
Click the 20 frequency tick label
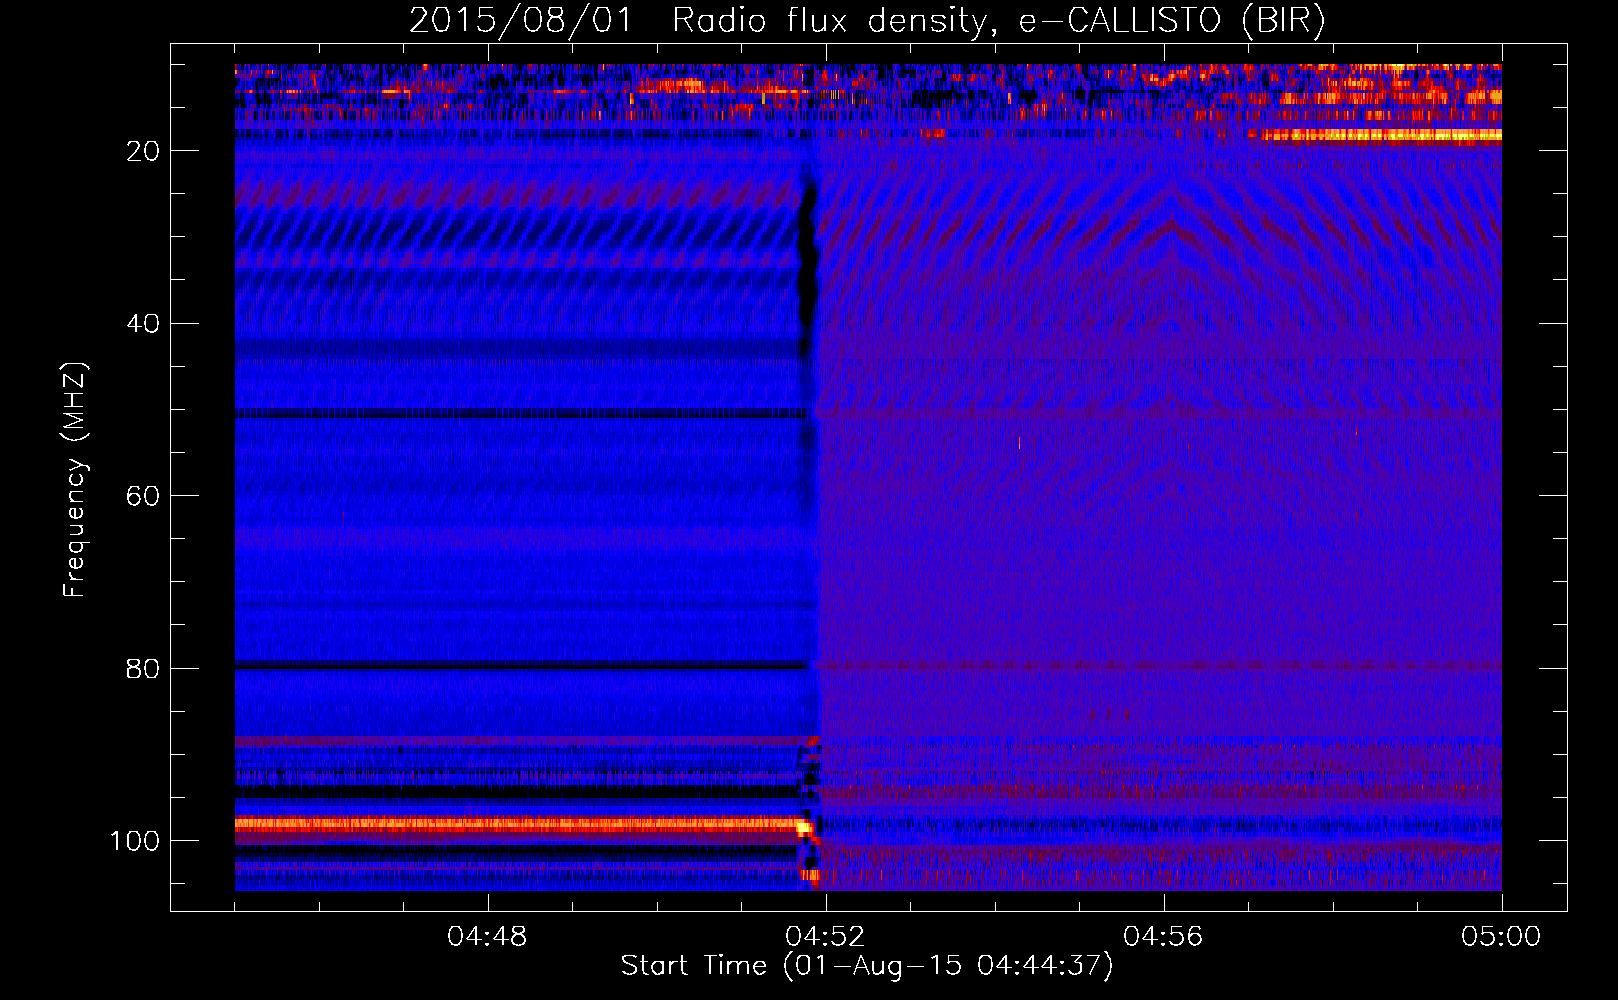click(143, 151)
